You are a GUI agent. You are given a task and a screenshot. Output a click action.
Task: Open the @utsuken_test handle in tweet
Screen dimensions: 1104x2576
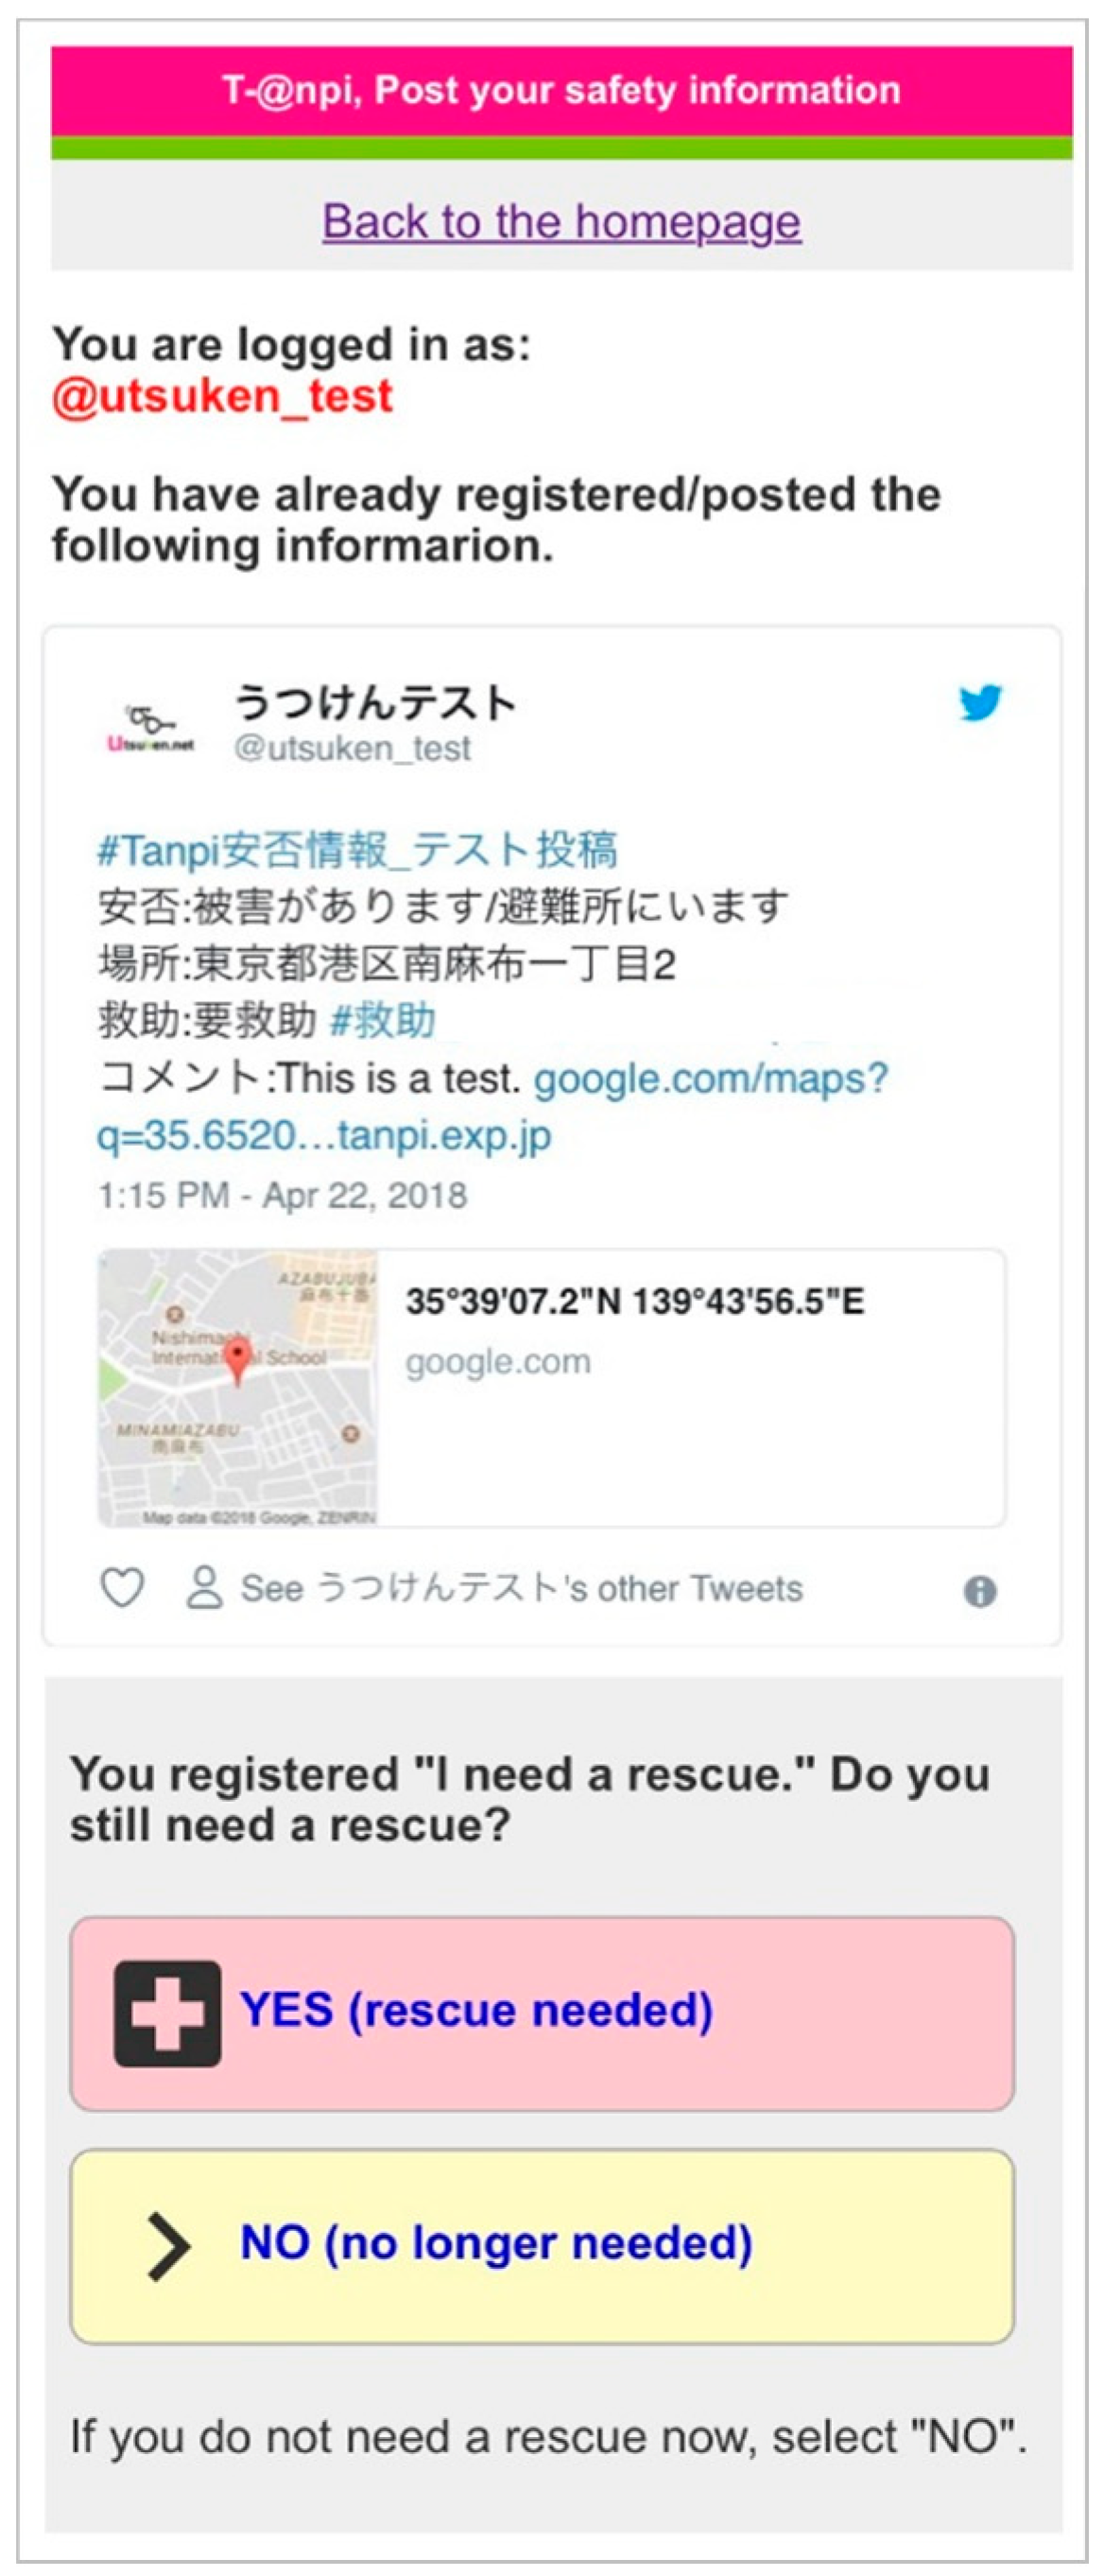pyautogui.click(x=352, y=748)
